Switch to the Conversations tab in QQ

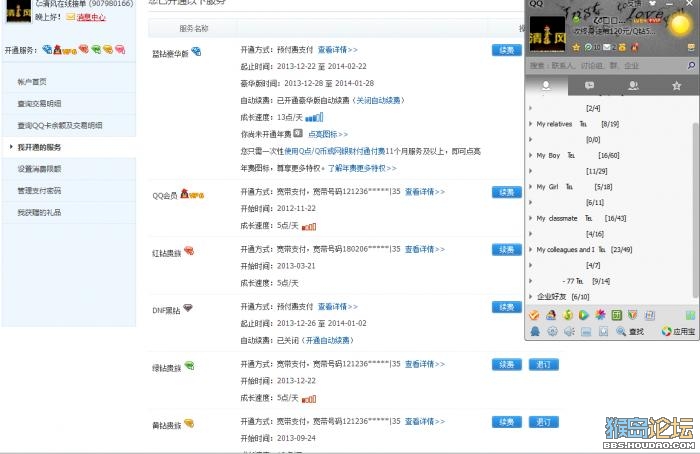(590, 85)
